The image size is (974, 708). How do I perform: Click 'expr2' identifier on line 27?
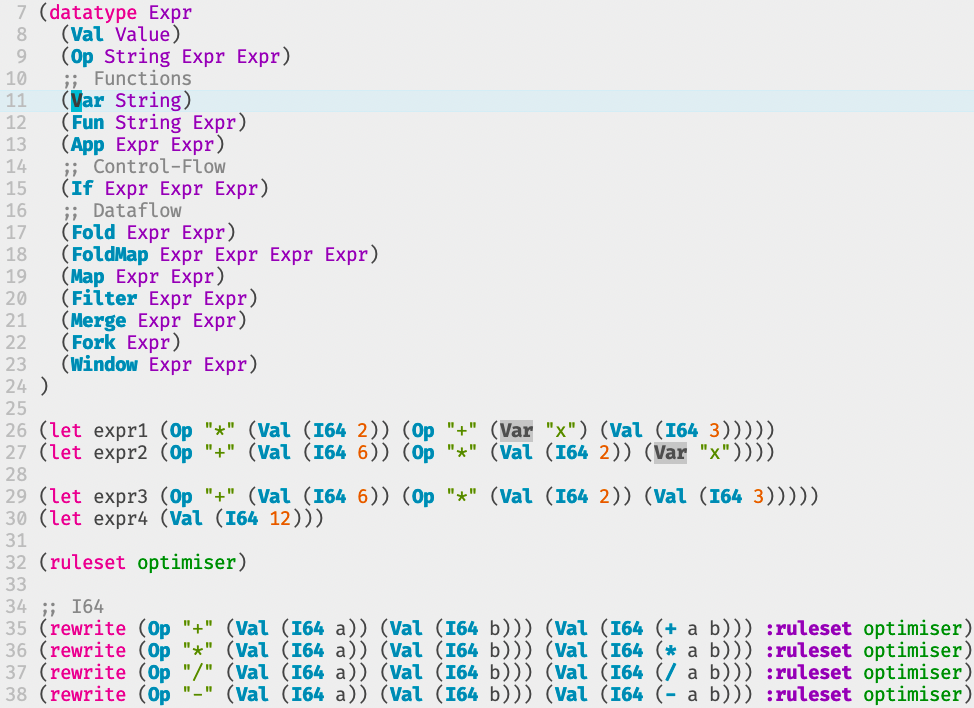[121, 453]
